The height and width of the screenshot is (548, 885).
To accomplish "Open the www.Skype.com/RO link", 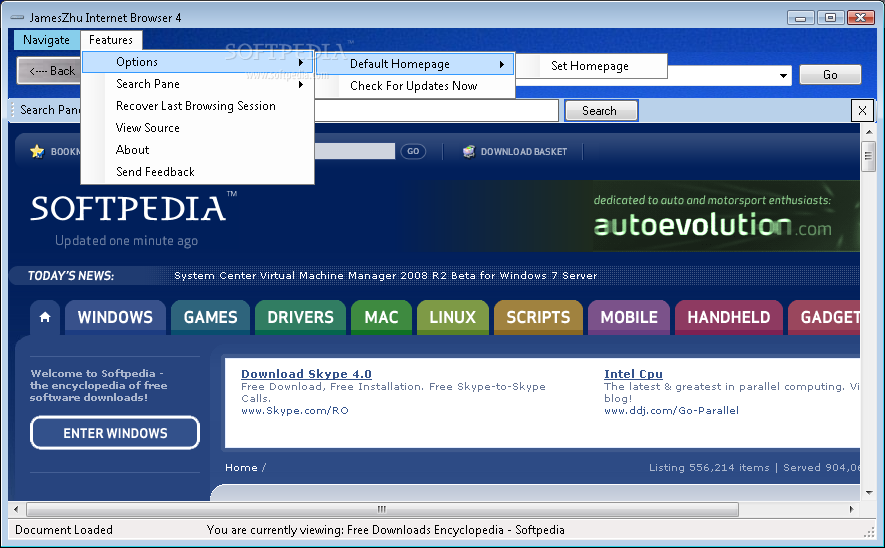I will [x=295, y=410].
